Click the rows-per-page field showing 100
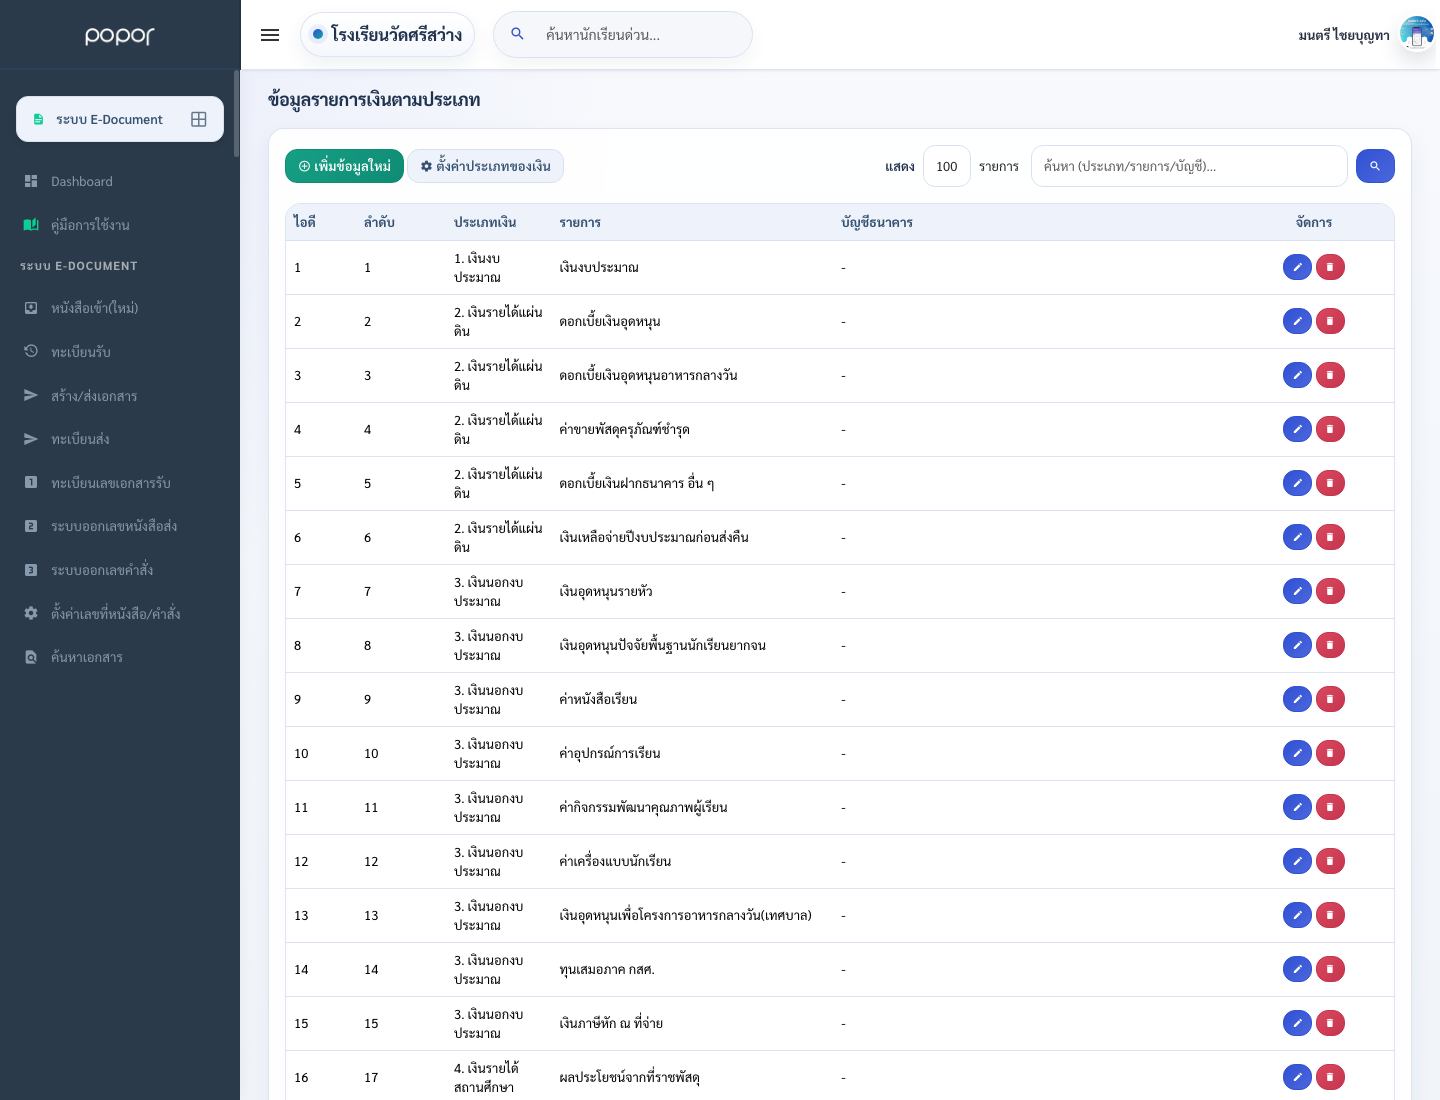The image size is (1440, 1100). point(947,166)
